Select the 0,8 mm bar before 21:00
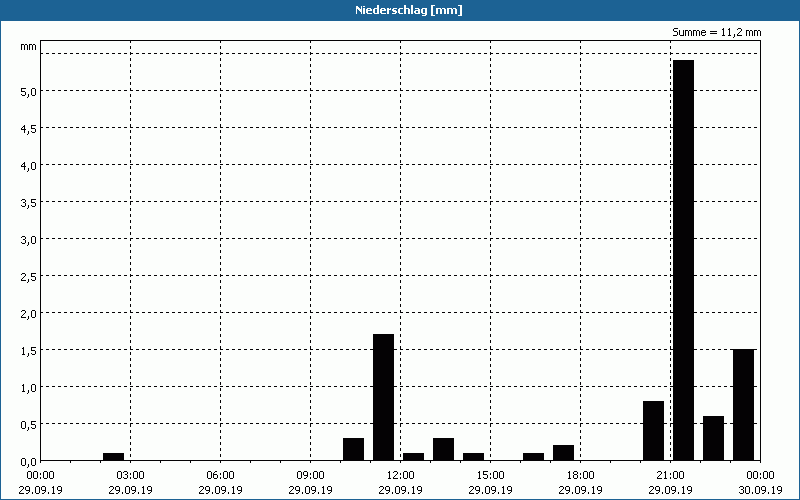Screen dimensions: 800x500 pyautogui.click(x=654, y=431)
